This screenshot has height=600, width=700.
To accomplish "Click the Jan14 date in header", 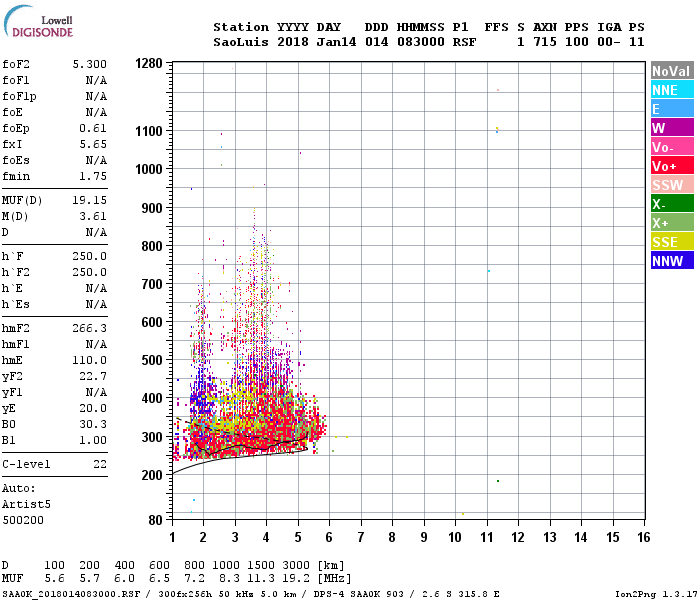I will pyautogui.click(x=336, y=42).
